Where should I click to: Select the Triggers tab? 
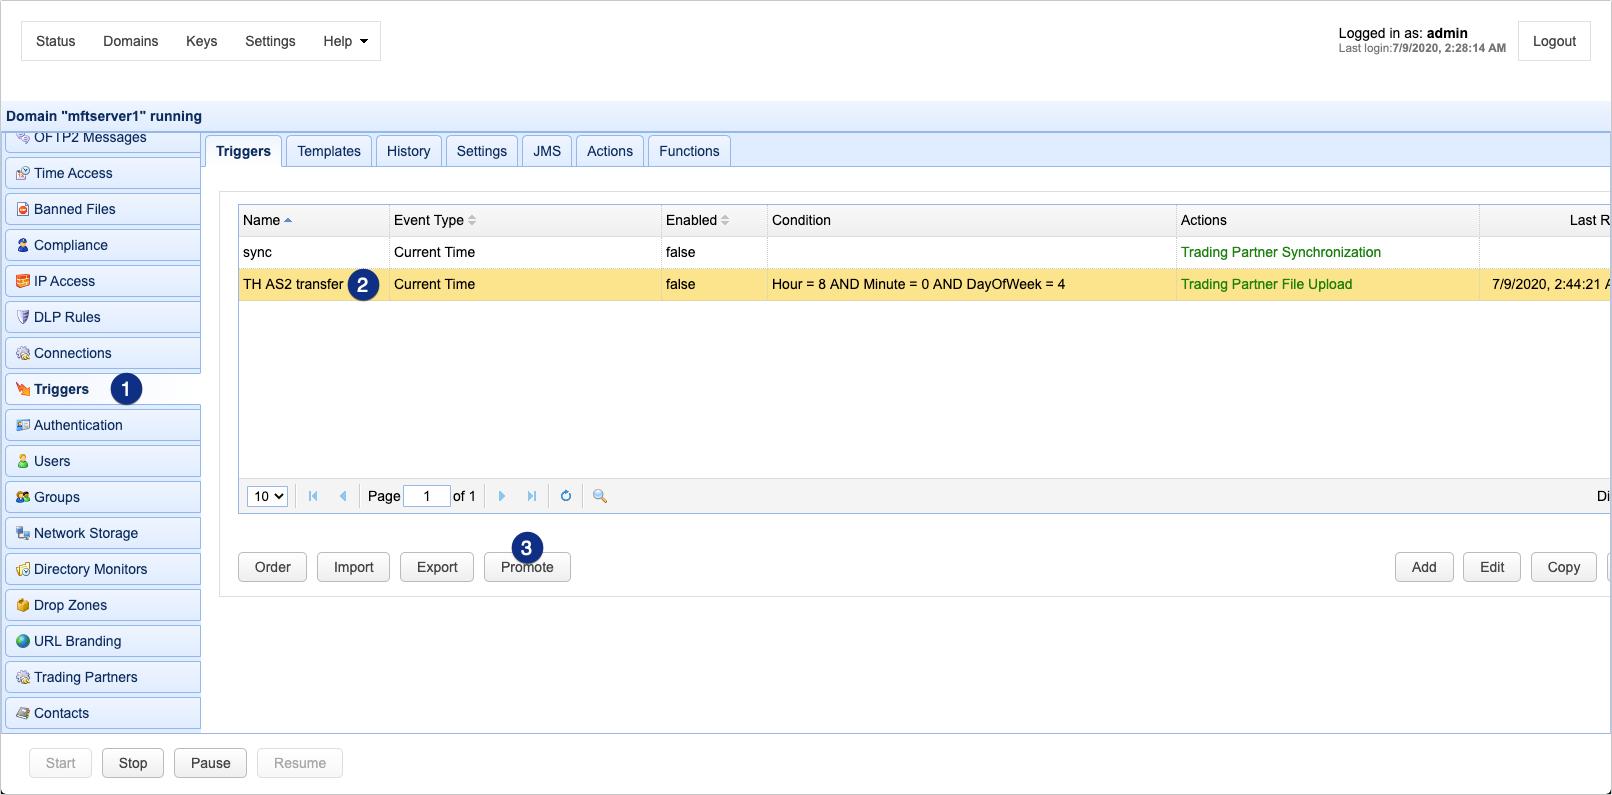point(243,151)
